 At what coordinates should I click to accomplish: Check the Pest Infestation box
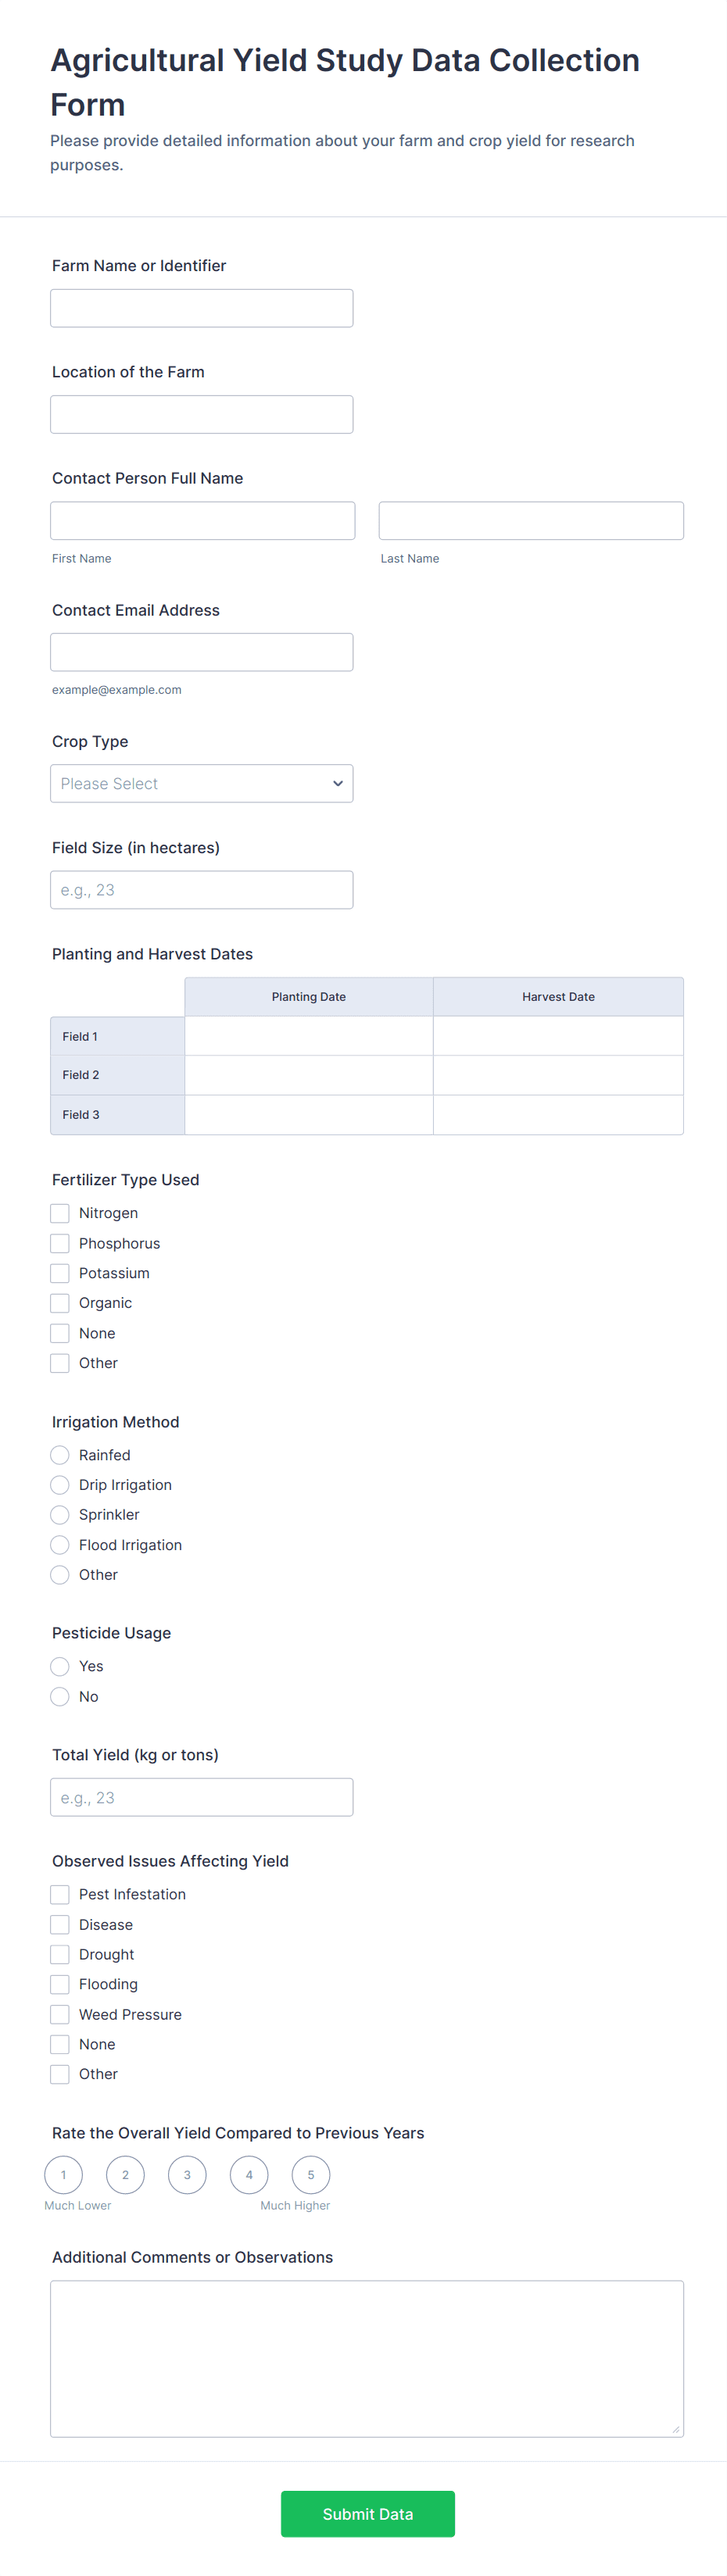(x=60, y=1894)
